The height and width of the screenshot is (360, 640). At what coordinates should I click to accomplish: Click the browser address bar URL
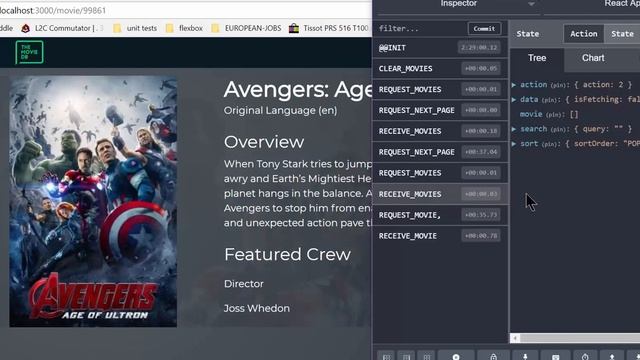click(53, 11)
